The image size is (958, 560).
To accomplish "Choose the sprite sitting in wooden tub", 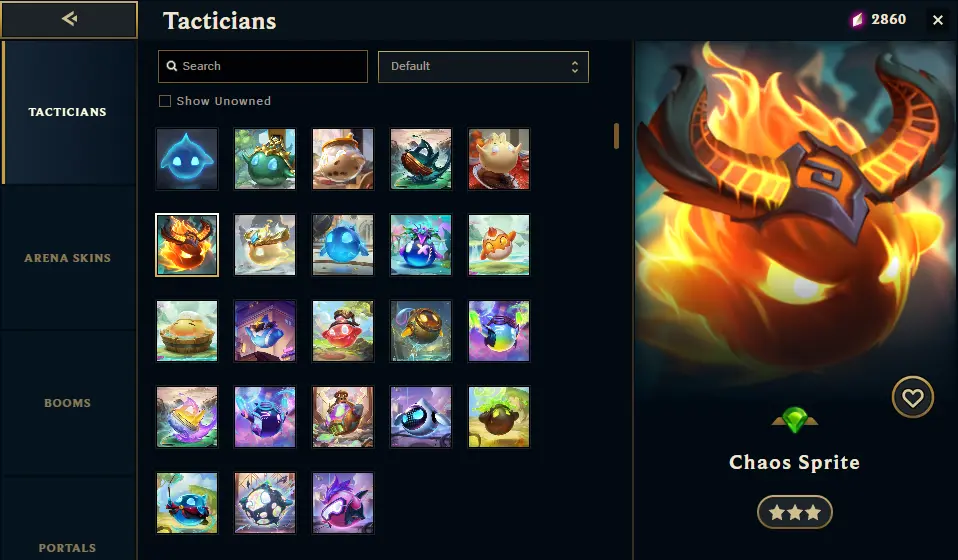I will pos(187,331).
